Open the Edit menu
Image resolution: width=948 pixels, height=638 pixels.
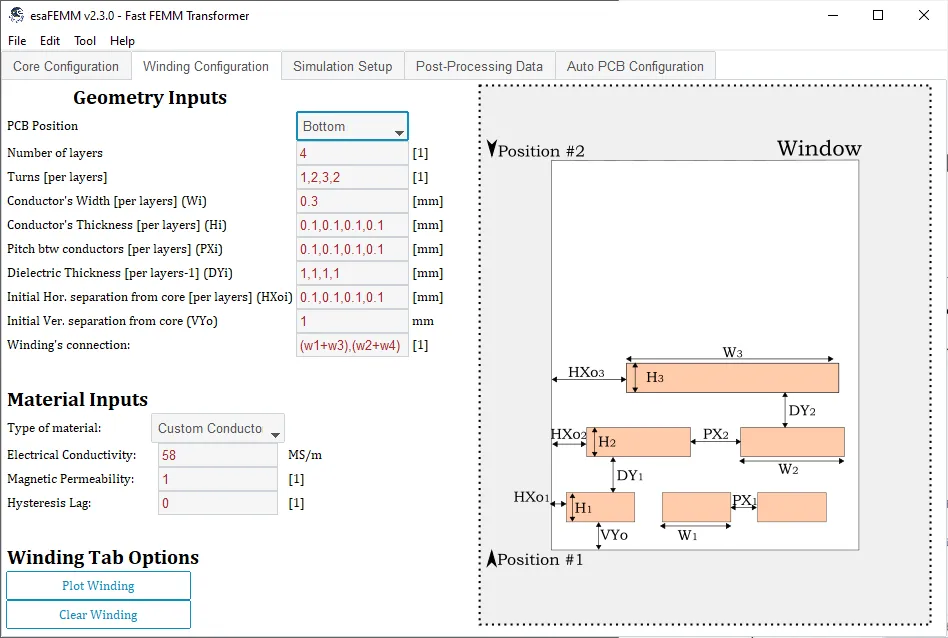coord(50,41)
